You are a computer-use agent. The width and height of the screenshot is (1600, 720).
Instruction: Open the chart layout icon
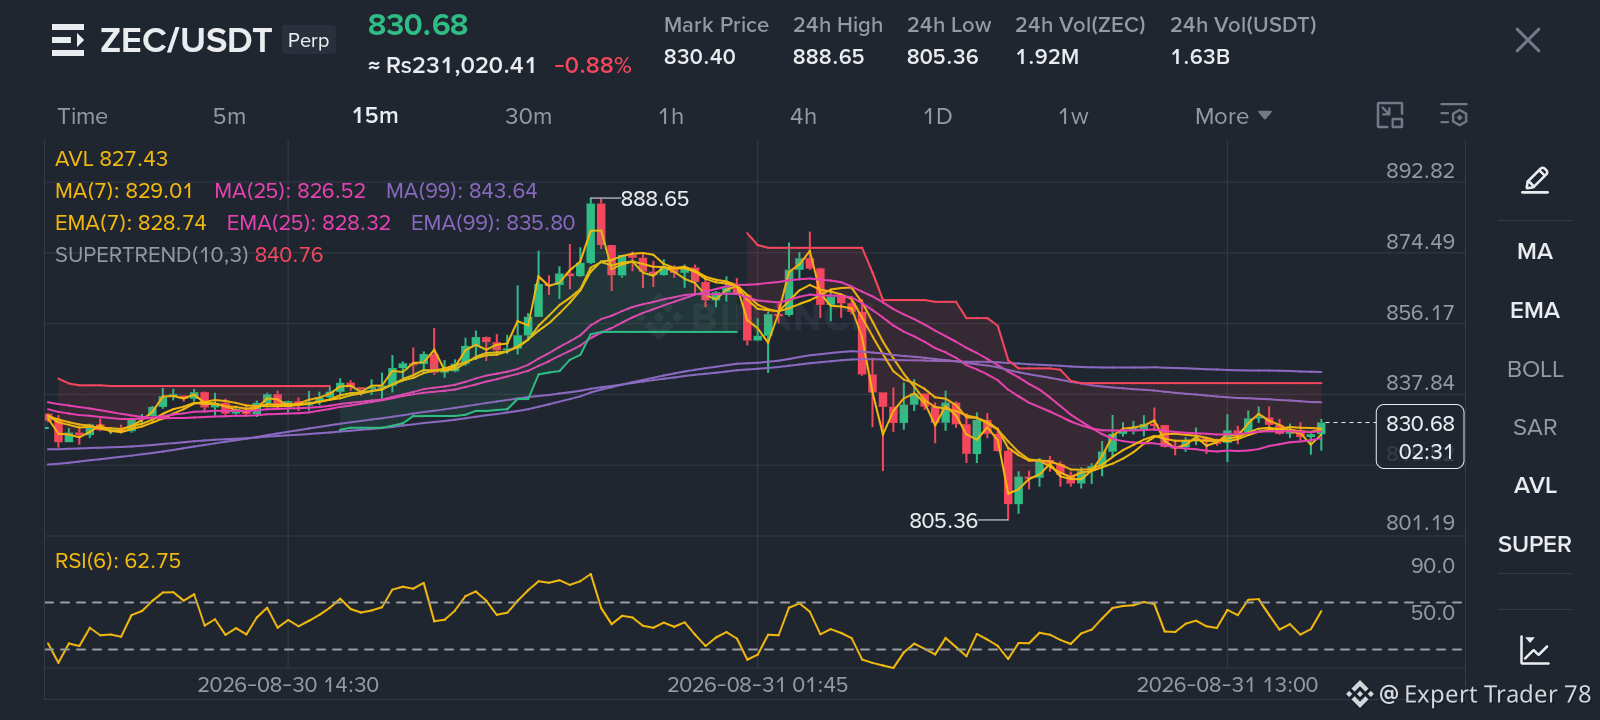[x=1390, y=116]
